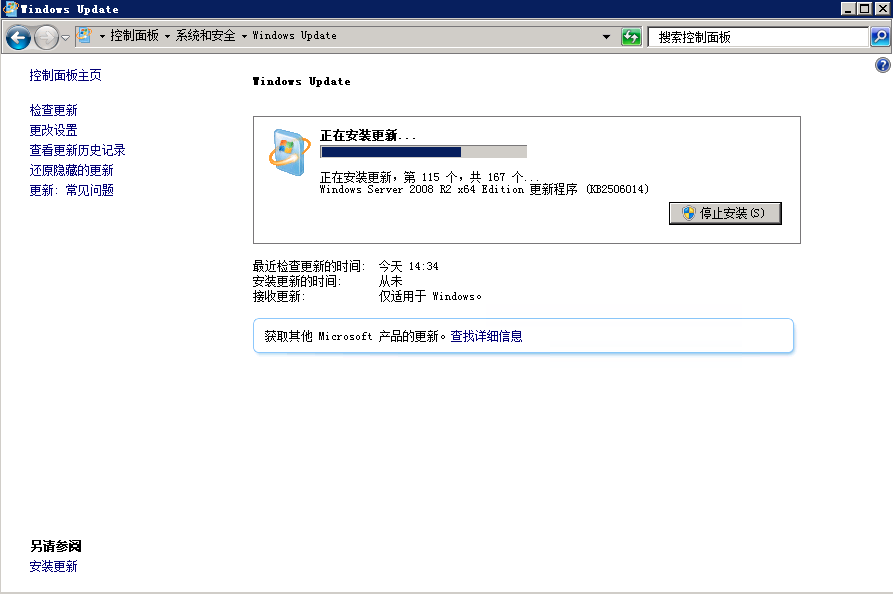Click 正在安装更新... heading
The height and width of the screenshot is (594, 893).
(x=368, y=136)
